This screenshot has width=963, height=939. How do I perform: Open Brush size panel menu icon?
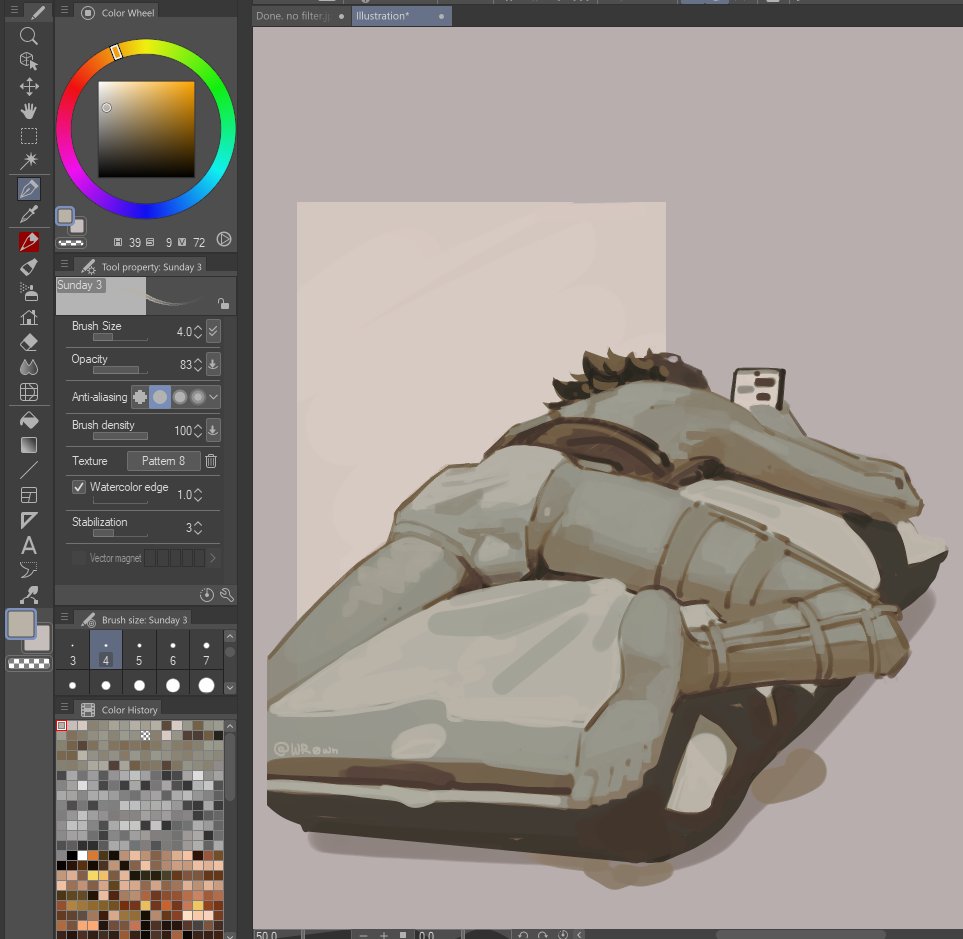(x=64, y=617)
